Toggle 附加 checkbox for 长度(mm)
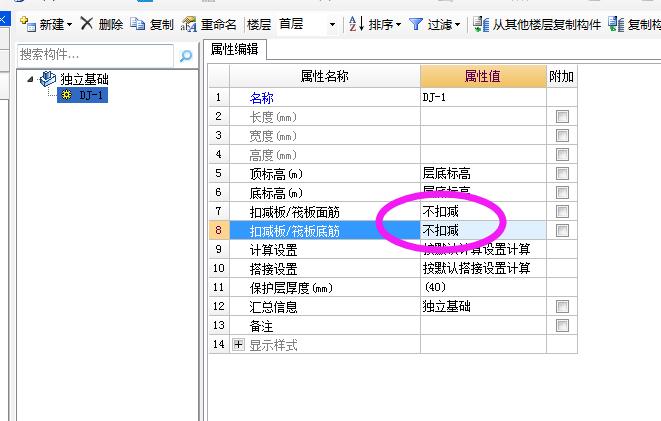The width and height of the screenshot is (661, 421). pos(562,116)
